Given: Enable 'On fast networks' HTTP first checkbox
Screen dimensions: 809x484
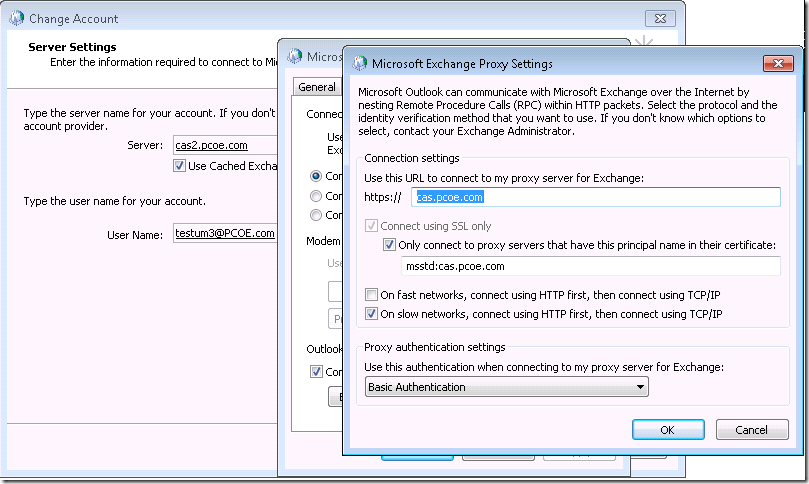Looking at the screenshot, I should [x=371, y=295].
